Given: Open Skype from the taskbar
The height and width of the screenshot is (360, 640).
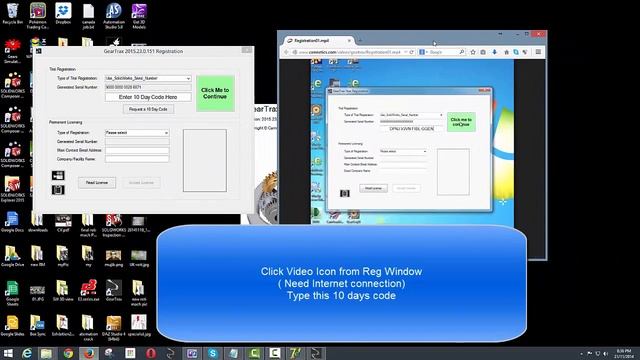Looking at the screenshot, I should pyautogui.click(x=213, y=353).
